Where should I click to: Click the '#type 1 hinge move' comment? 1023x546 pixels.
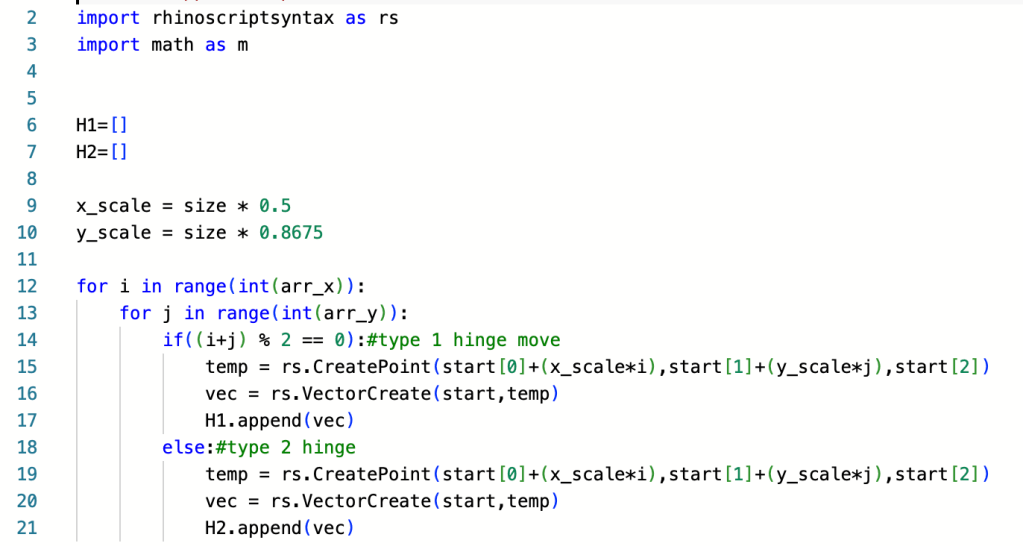[x=464, y=341]
